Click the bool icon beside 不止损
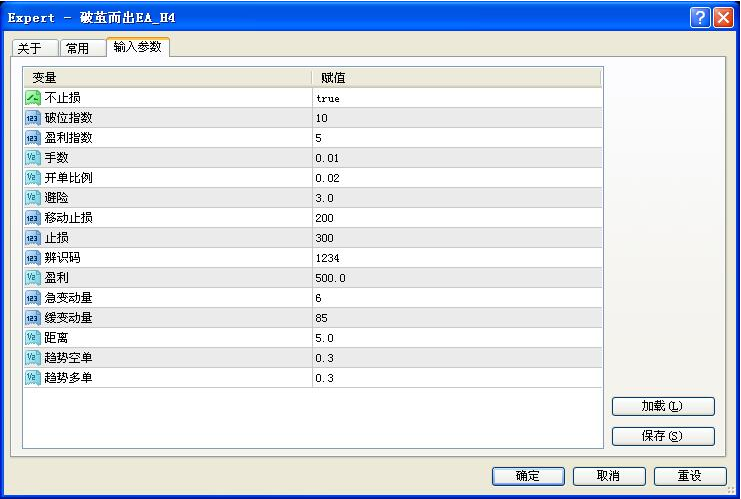 coord(33,98)
